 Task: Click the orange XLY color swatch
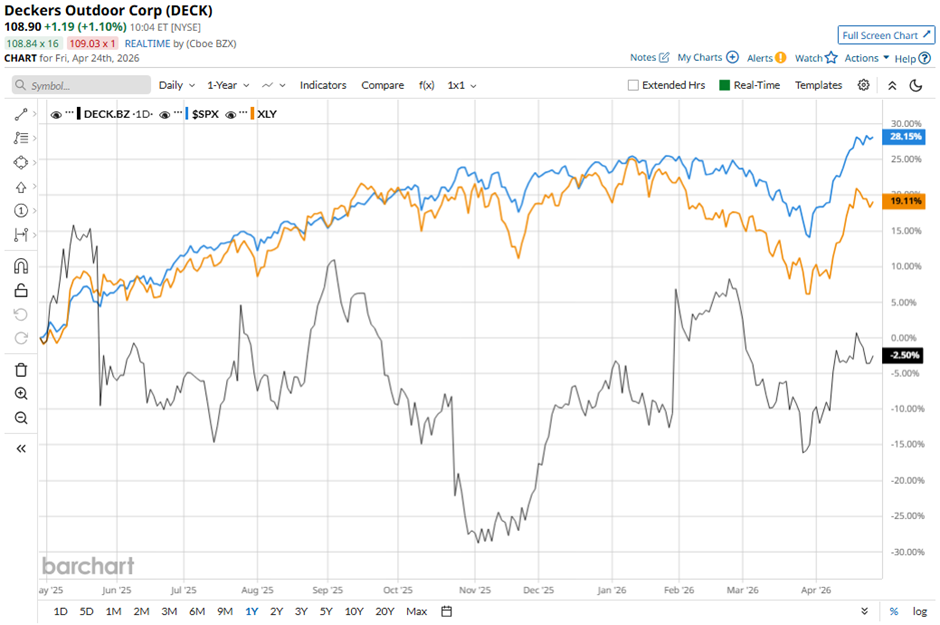[252, 114]
